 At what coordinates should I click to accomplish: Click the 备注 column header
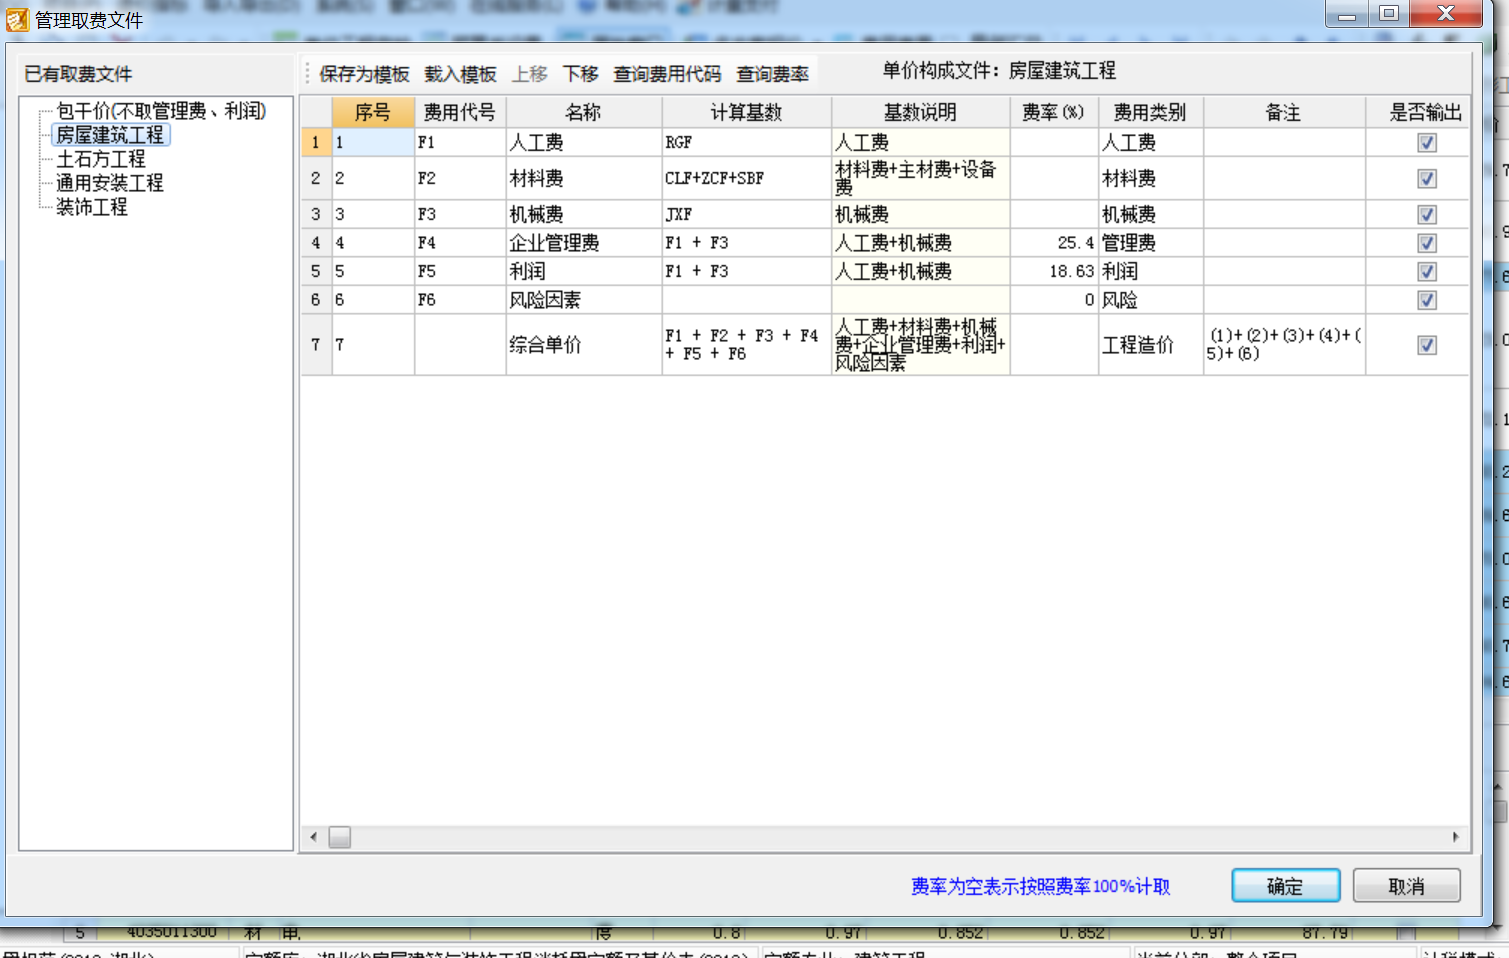tap(1284, 112)
